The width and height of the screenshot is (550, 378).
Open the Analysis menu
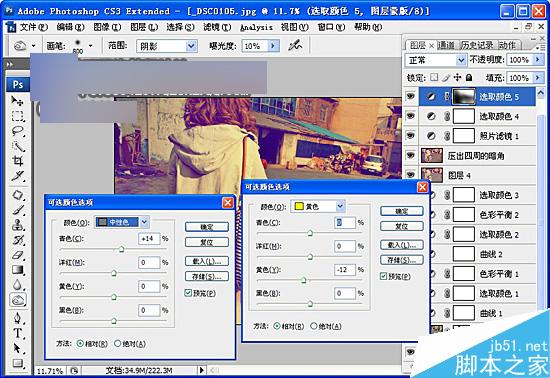click(x=256, y=27)
